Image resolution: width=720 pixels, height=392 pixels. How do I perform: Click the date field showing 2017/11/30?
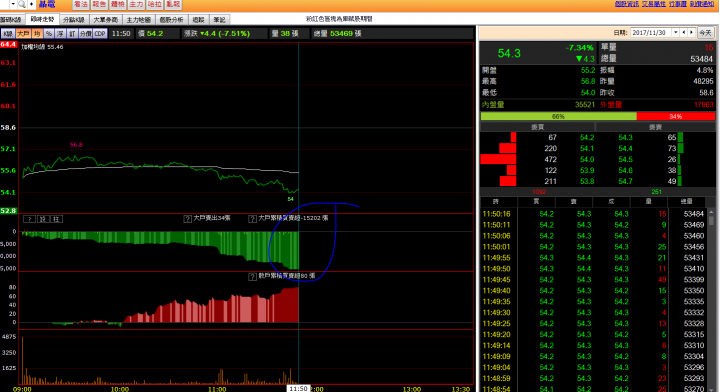click(651, 33)
